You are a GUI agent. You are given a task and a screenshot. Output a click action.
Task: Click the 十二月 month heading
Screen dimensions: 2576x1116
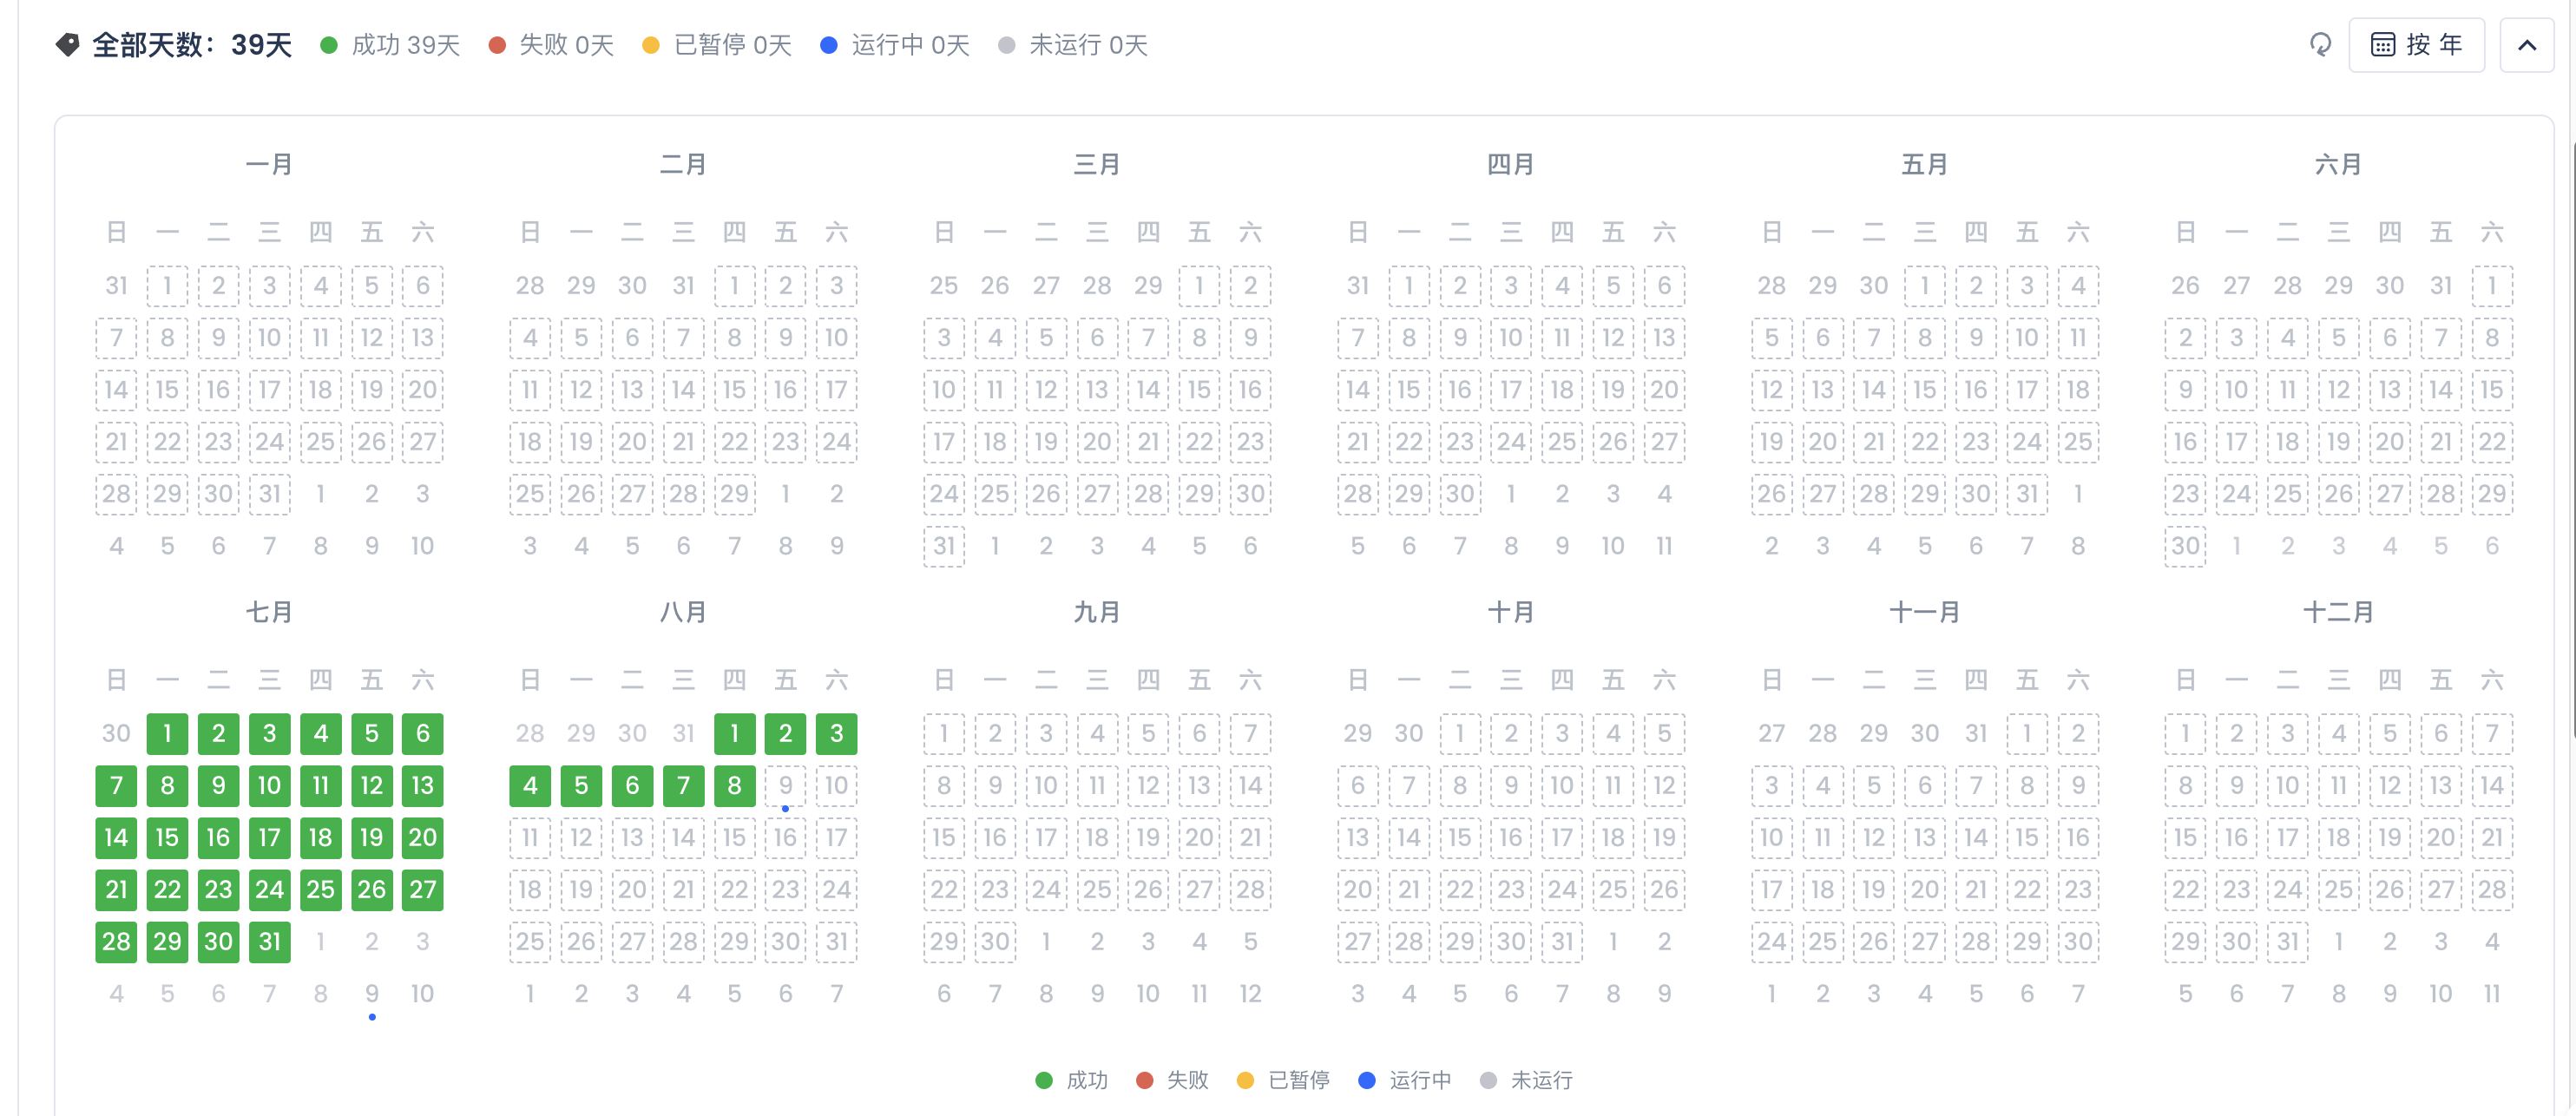pyautogui.click(x=2337, y=612)
